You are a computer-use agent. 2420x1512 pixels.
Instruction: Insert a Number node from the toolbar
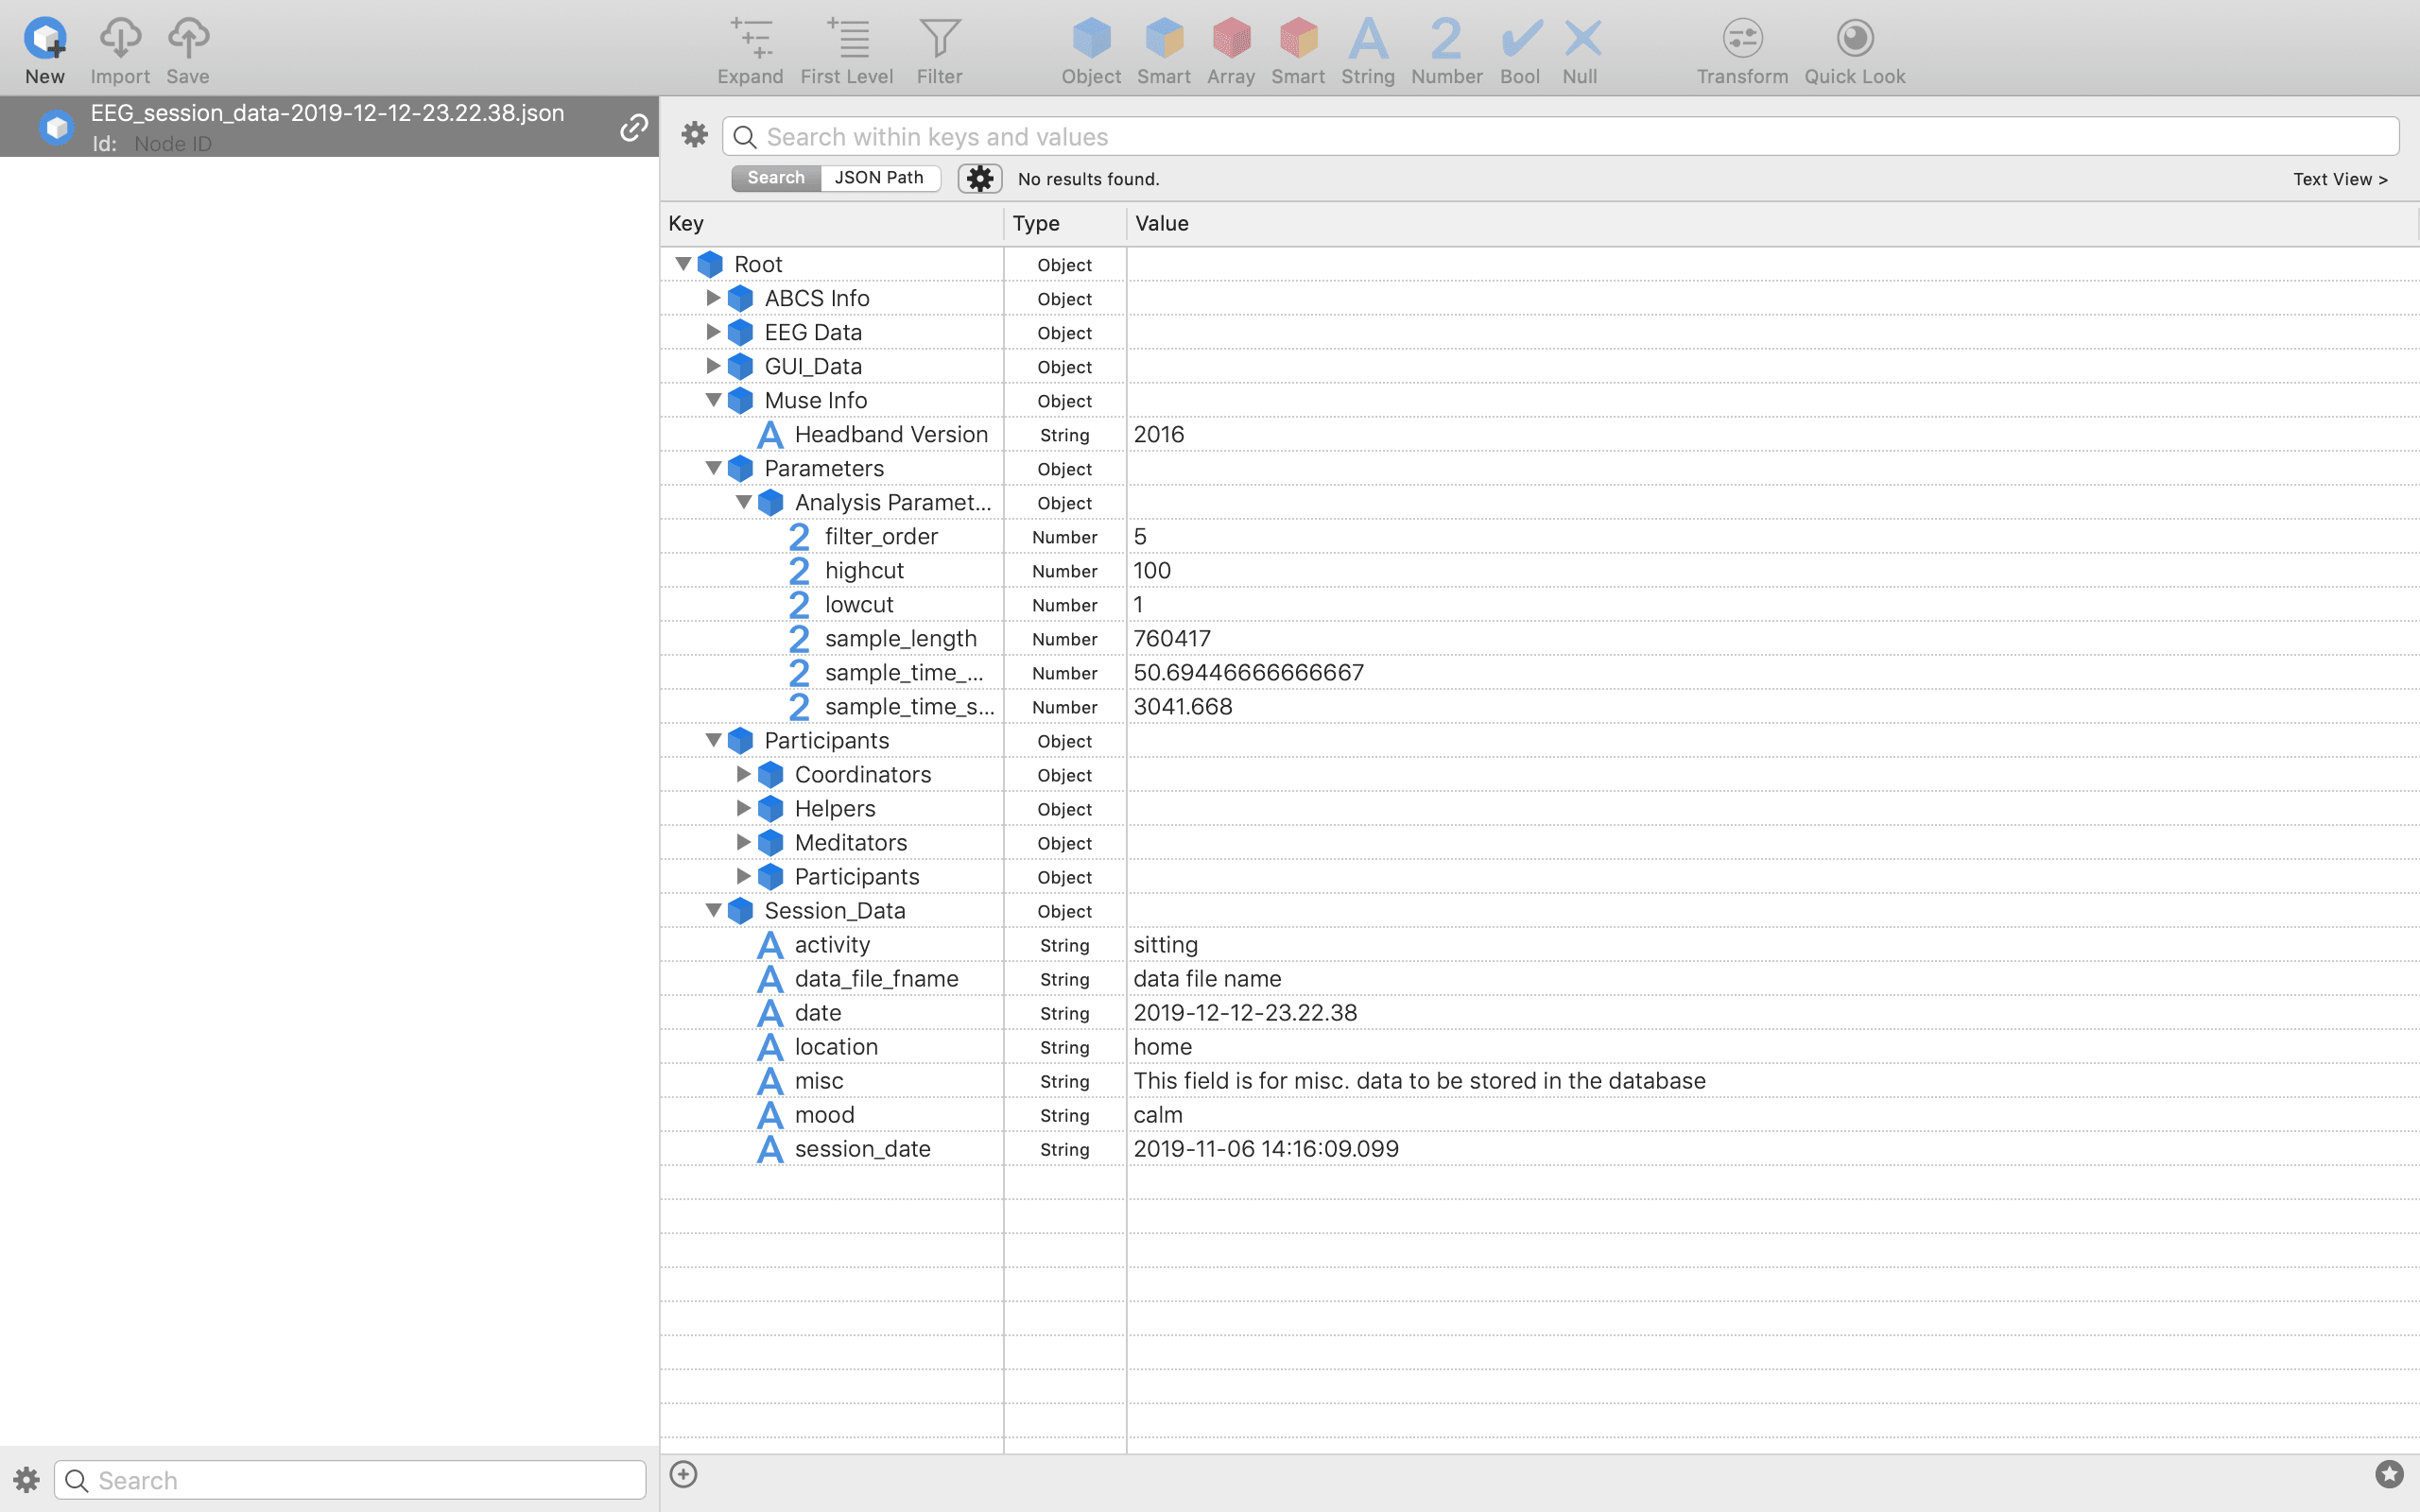click(x=1446, y=39)
